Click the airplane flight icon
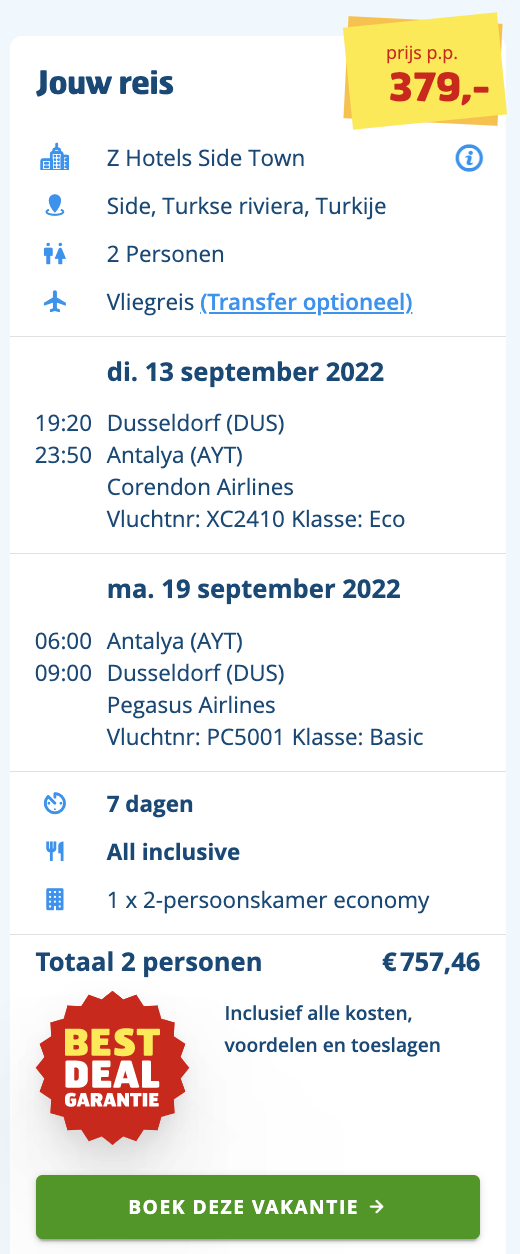520x1254 pixels. pos(55,302)
